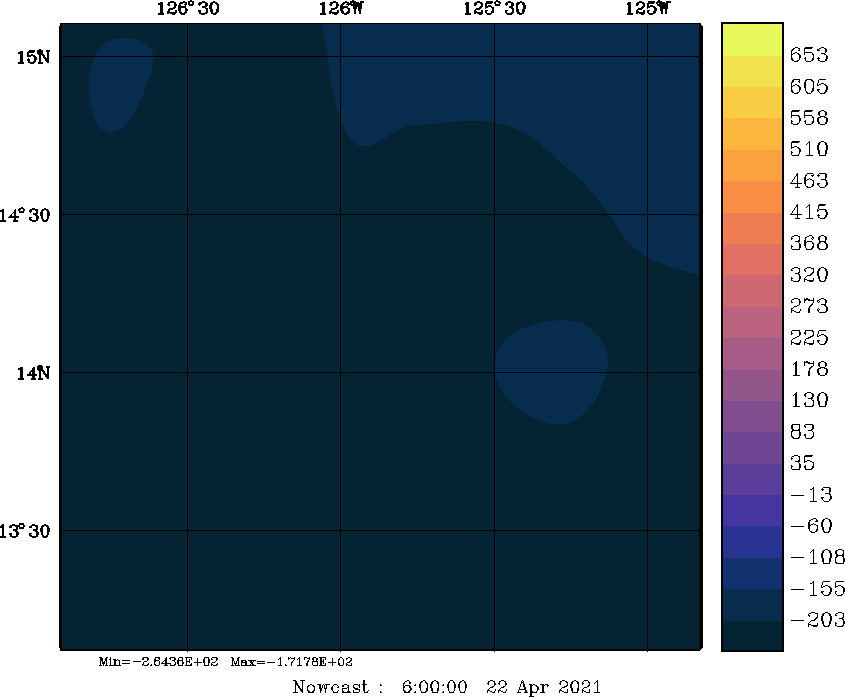Click the Min=-2.6436E+02 value text
The height and width of the screenshot is (697, 845).
click(158, 661)
